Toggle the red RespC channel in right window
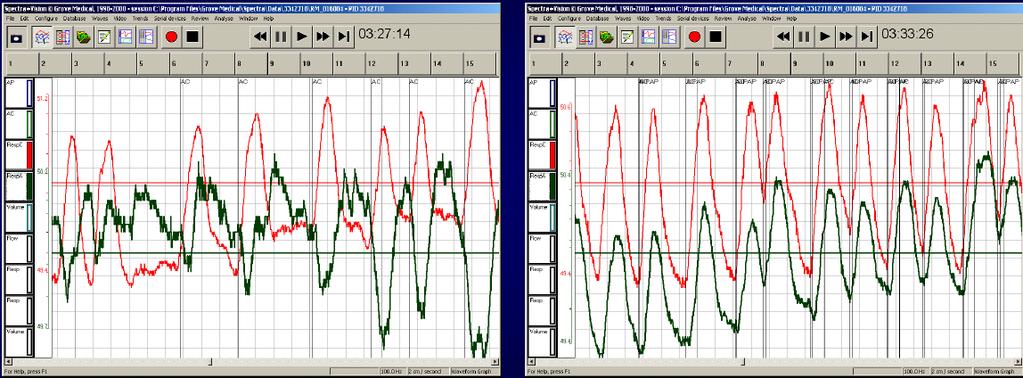The height and width of the screenshot is (378, 1023). 542,155
